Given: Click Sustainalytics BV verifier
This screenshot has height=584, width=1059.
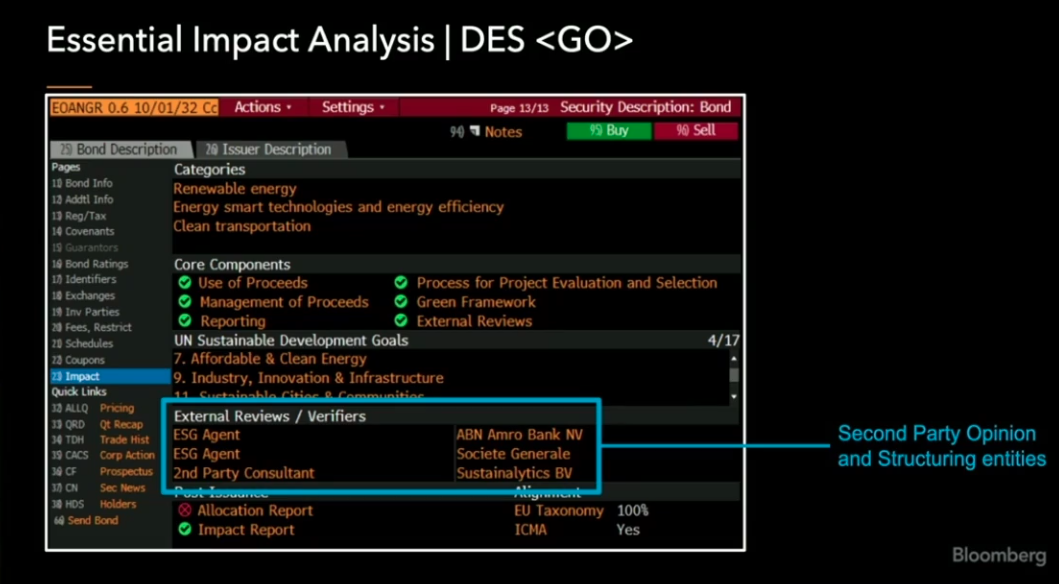Looking at the screenshot, I should (514, 473).
